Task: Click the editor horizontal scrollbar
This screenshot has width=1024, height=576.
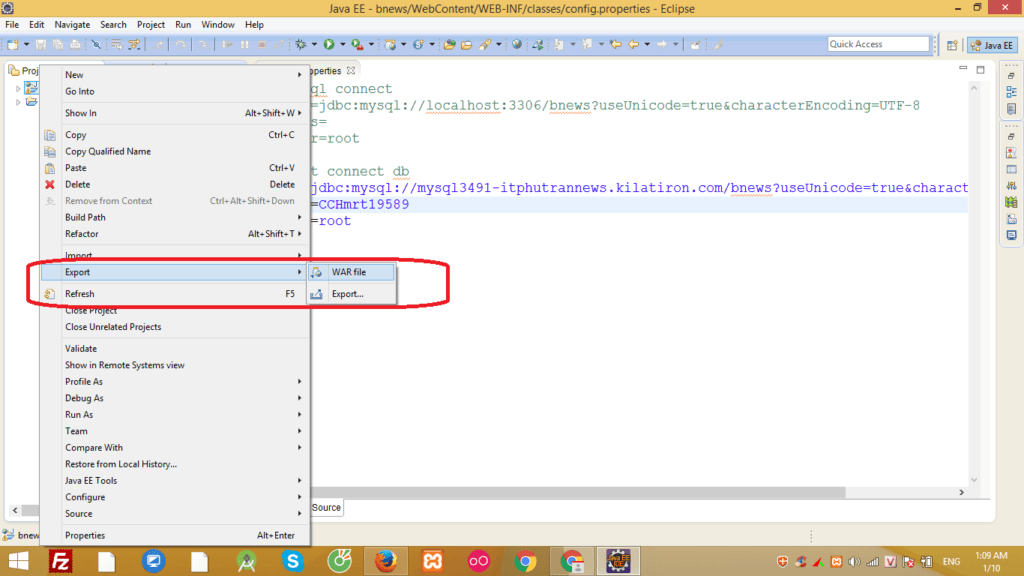Action: (579, 492)
